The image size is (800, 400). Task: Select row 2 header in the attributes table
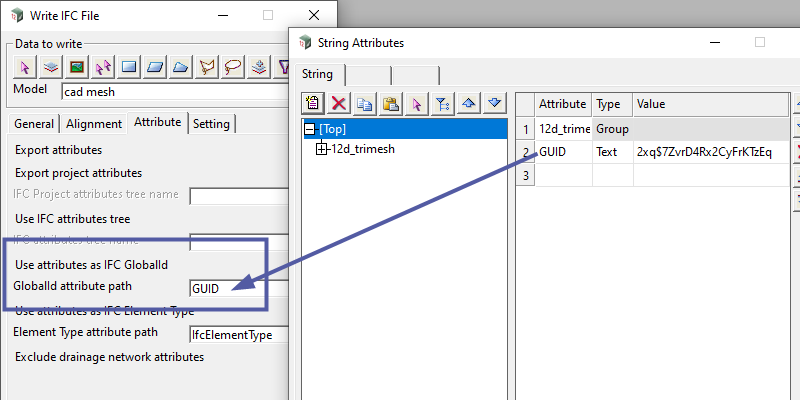point(526,152)
